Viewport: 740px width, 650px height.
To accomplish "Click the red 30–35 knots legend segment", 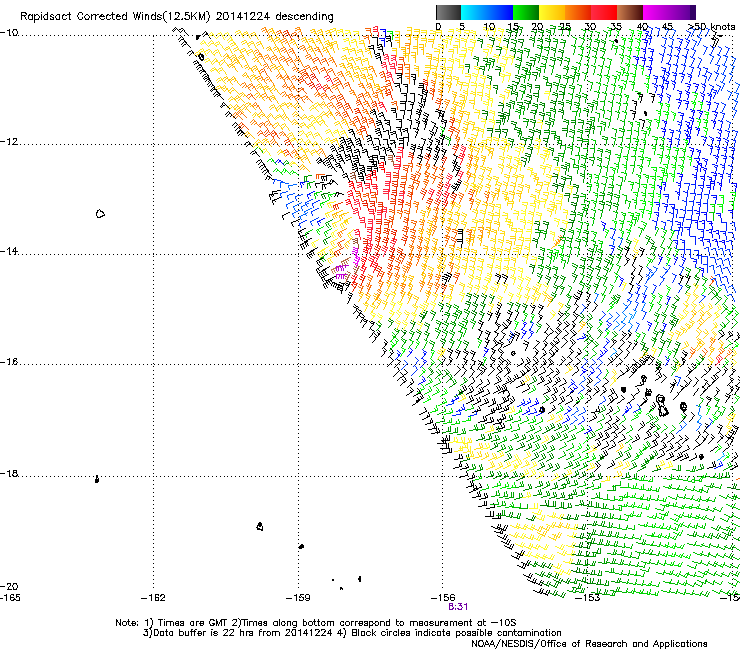I will pyautogui.click(x=604, y=12).
